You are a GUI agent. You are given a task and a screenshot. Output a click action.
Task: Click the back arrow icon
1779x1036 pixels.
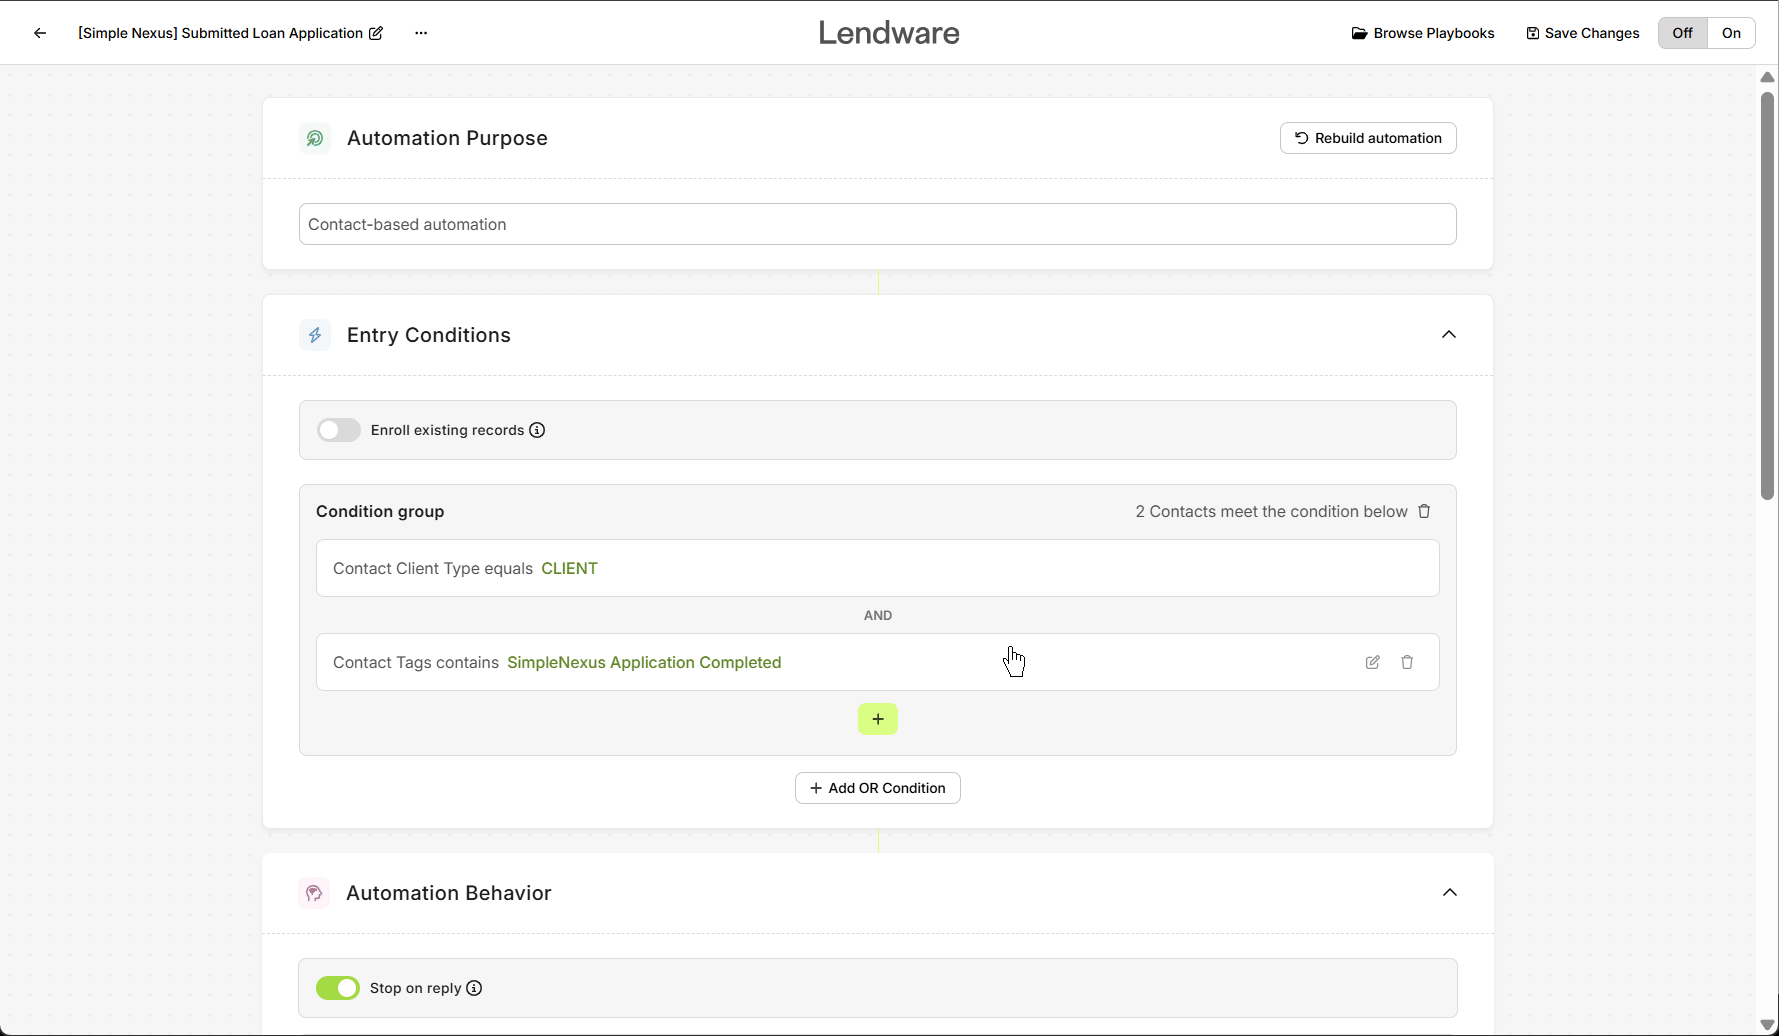point(40,33)
